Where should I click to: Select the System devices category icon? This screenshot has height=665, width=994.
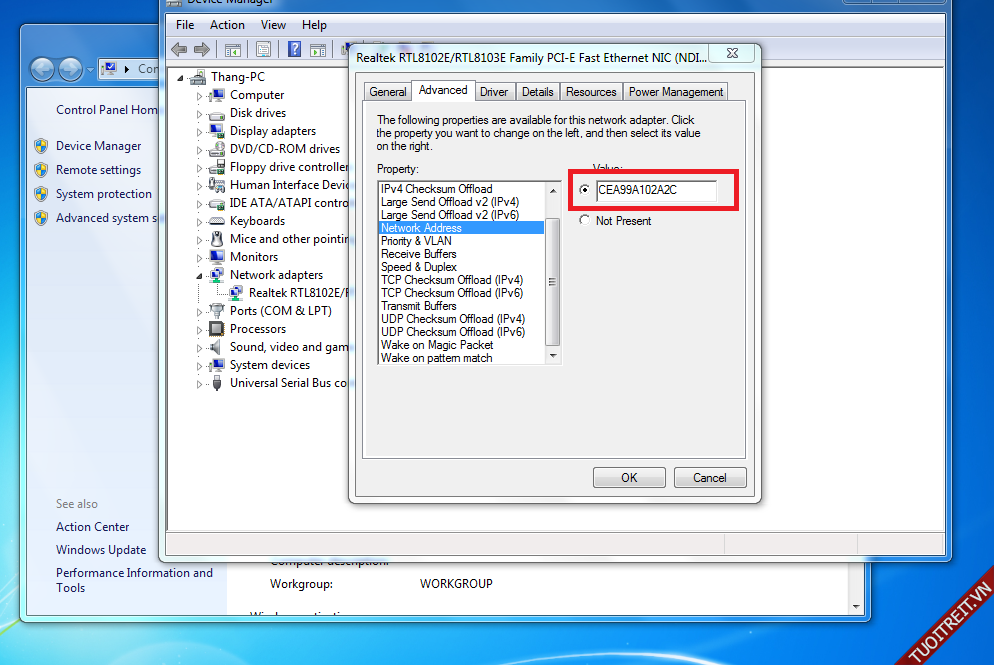(217, 365)
